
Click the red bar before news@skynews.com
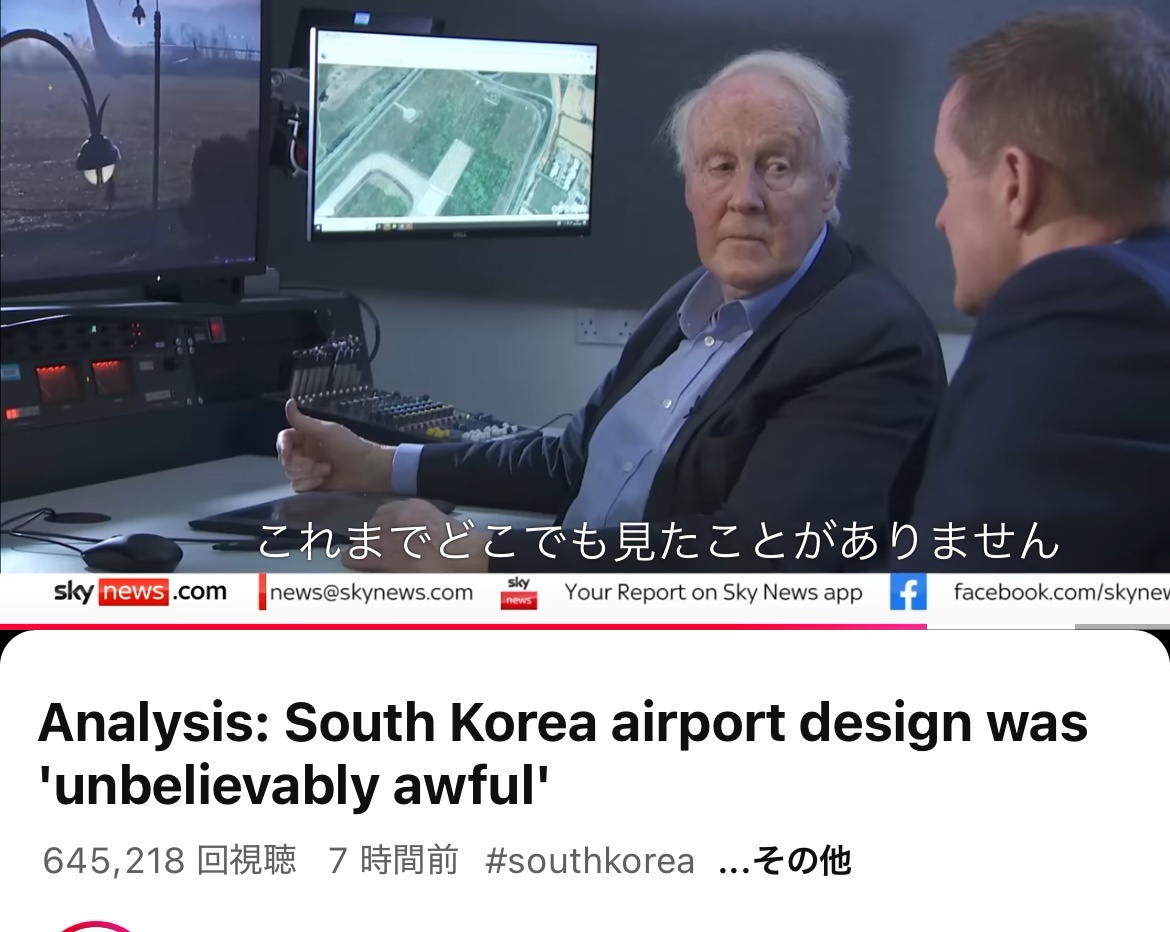(x=262, y=592)
